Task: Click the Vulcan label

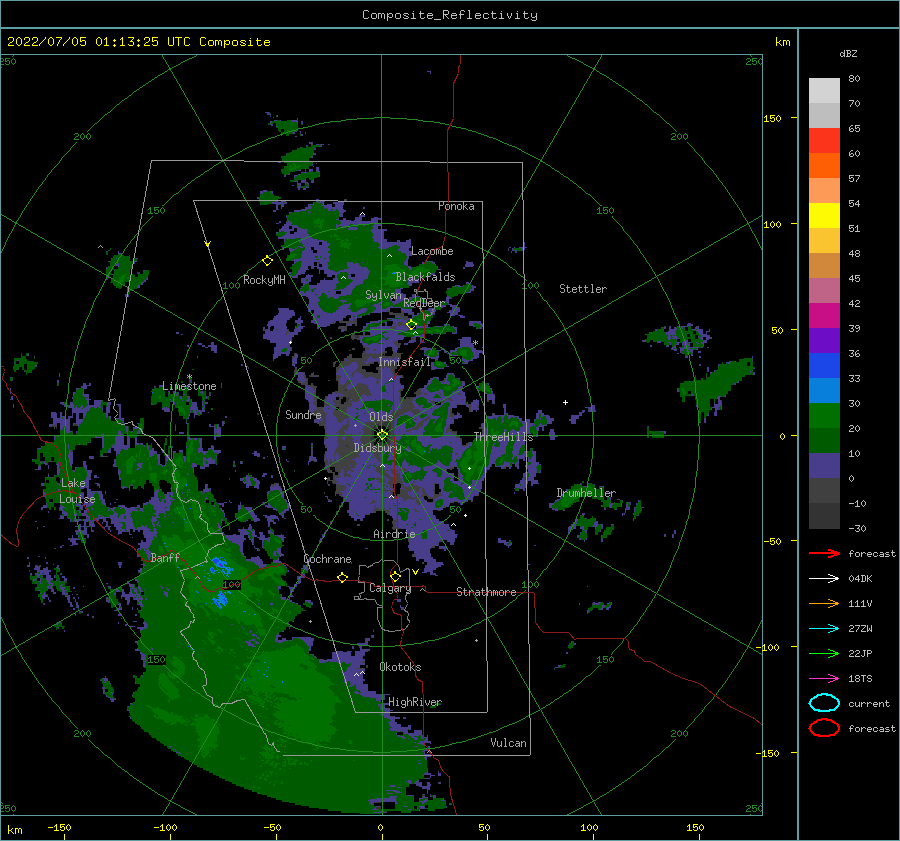Action: pyautogui.click(x=509, y=743)
